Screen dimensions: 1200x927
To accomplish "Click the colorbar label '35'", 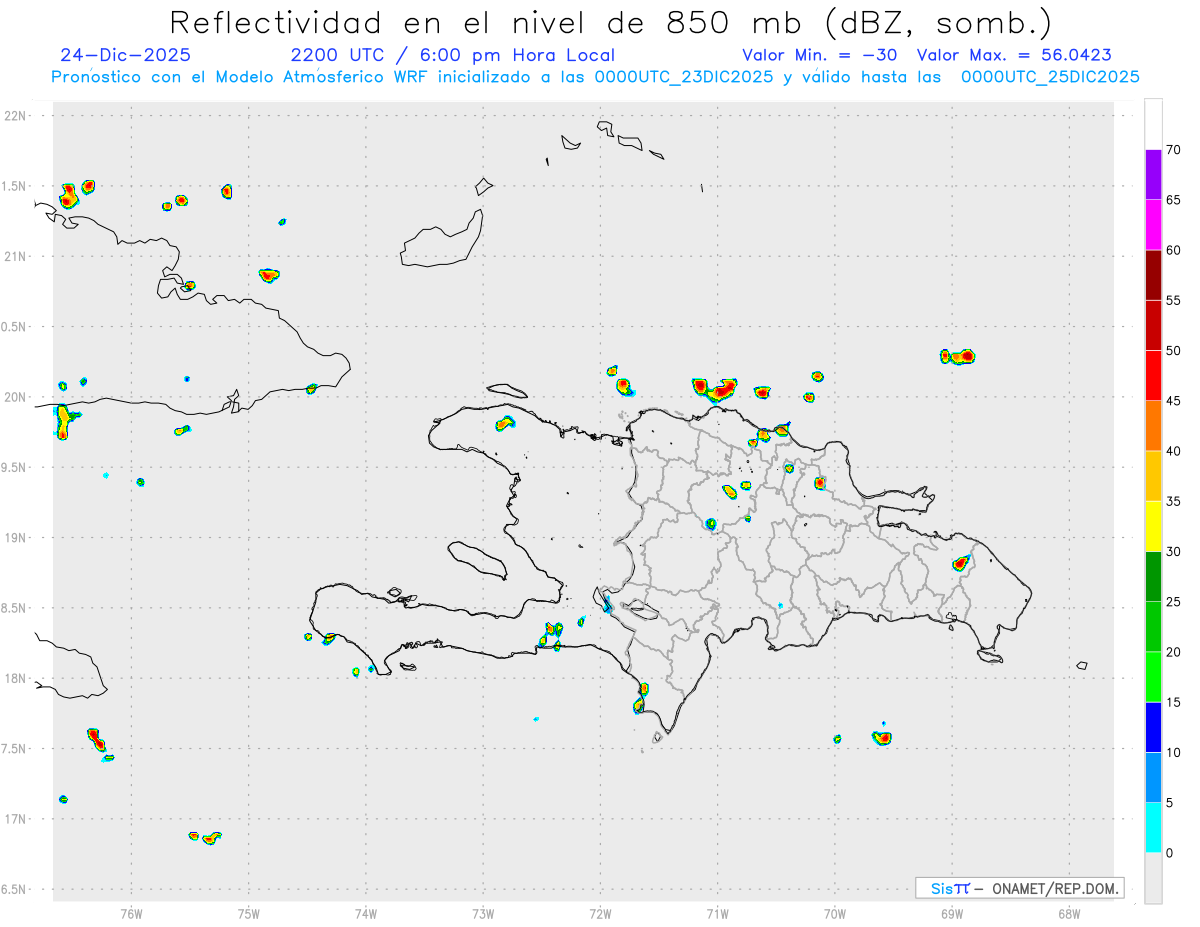I will point(1173,501).
